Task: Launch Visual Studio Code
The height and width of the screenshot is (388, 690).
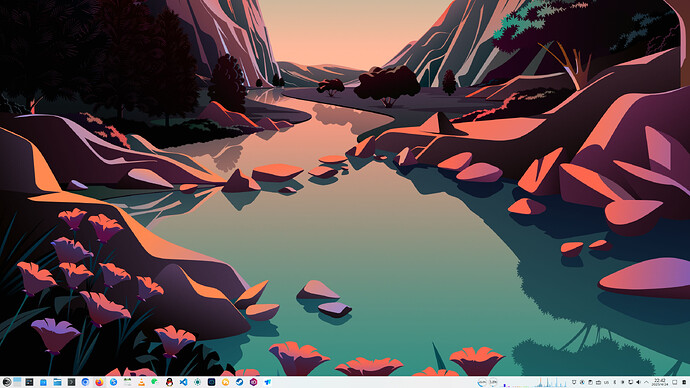Action: (x=184, y=382)
